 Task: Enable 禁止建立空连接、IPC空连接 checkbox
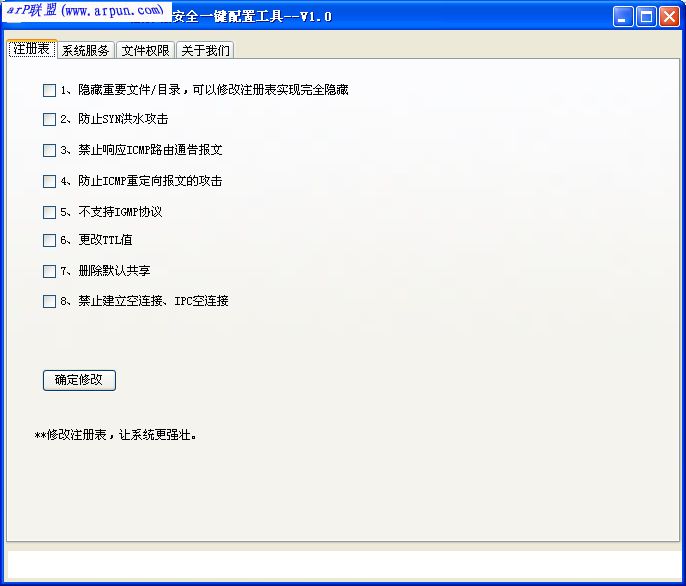[x=49, y=302]
